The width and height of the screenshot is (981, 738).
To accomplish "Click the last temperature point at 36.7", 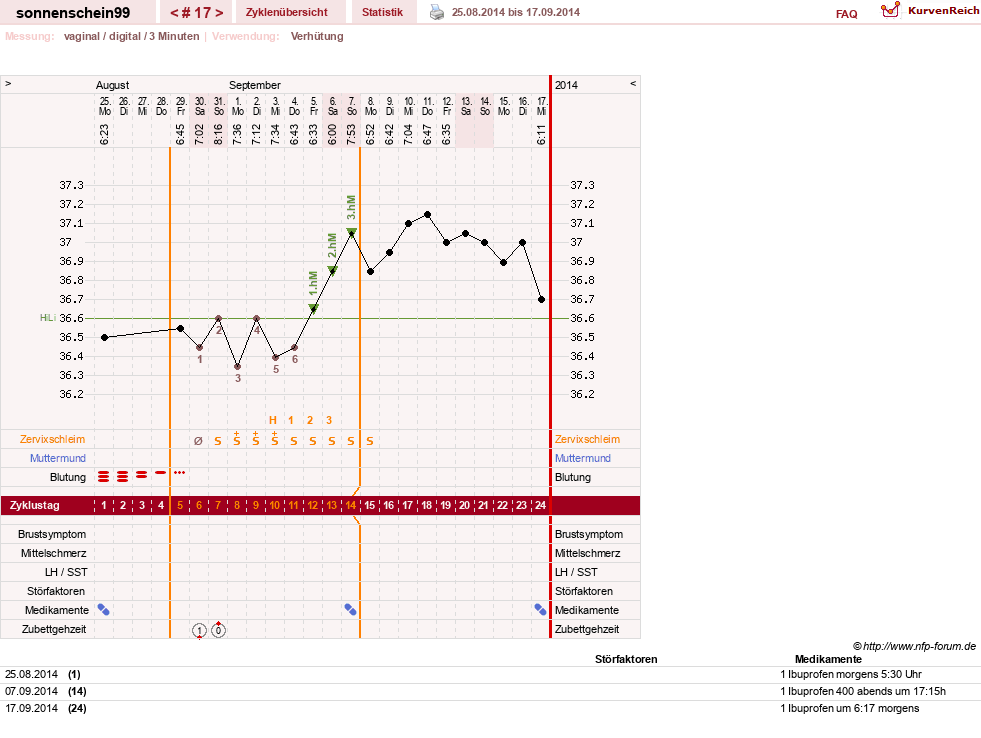I will click(542, 300).
